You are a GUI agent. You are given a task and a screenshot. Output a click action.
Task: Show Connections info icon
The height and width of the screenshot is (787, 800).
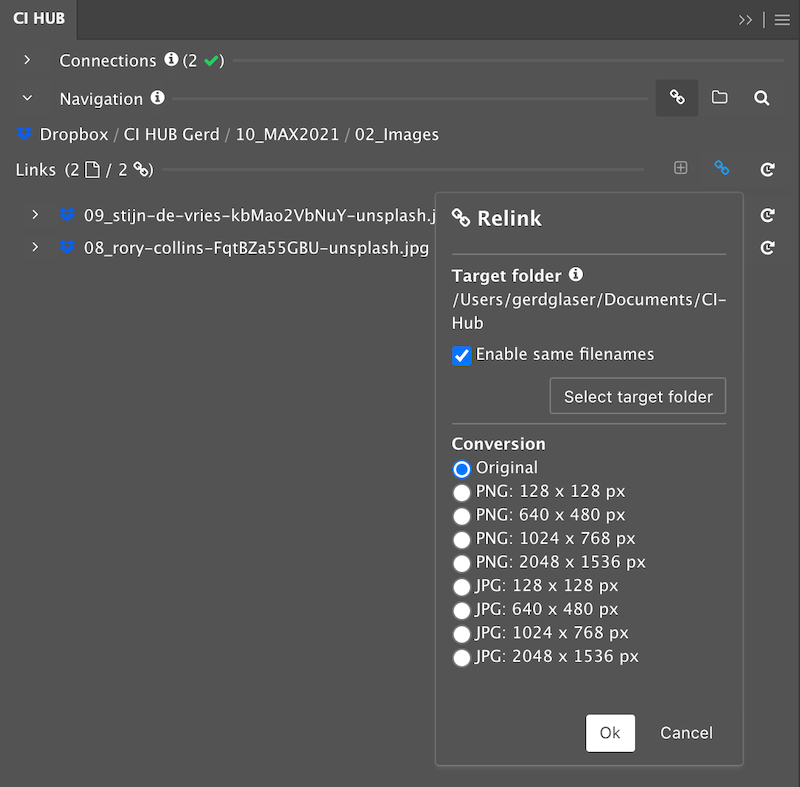coord(171,59)
